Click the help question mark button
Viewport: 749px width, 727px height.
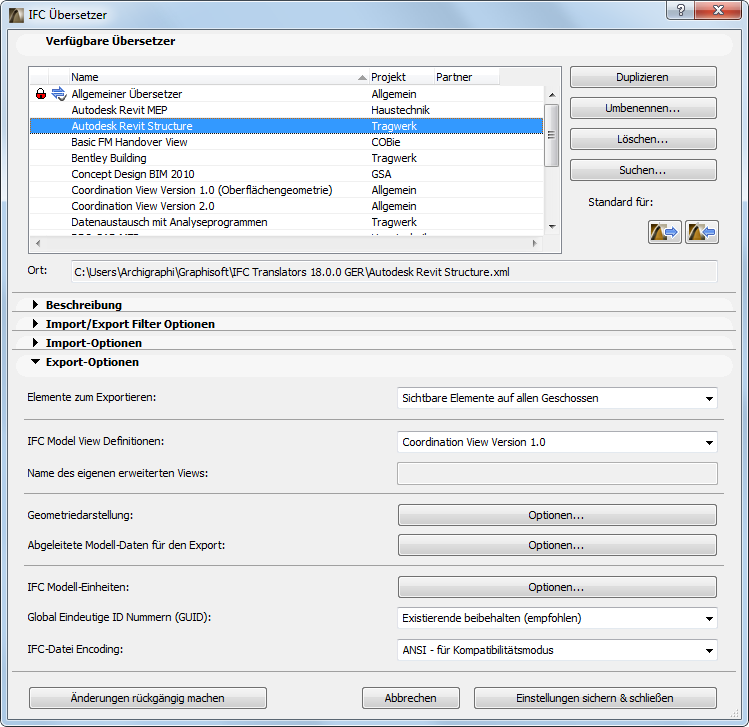point(681,10)
